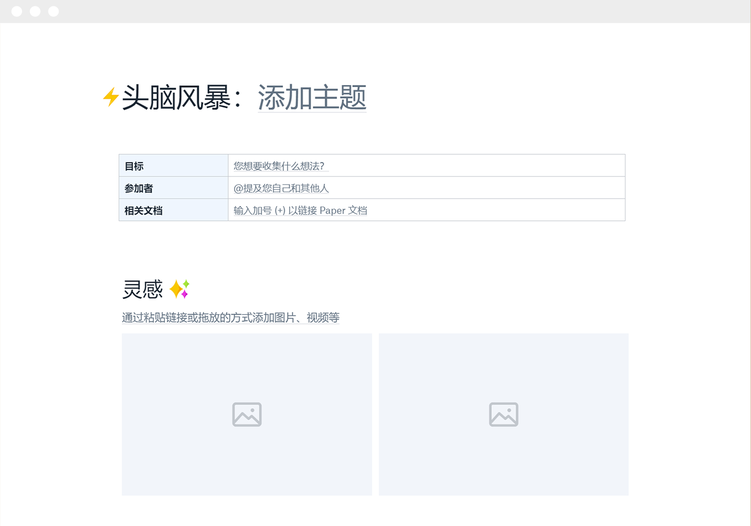Click the 添加主题 title placeholder
Screen dimensions: 751x526
click(312, 97)
